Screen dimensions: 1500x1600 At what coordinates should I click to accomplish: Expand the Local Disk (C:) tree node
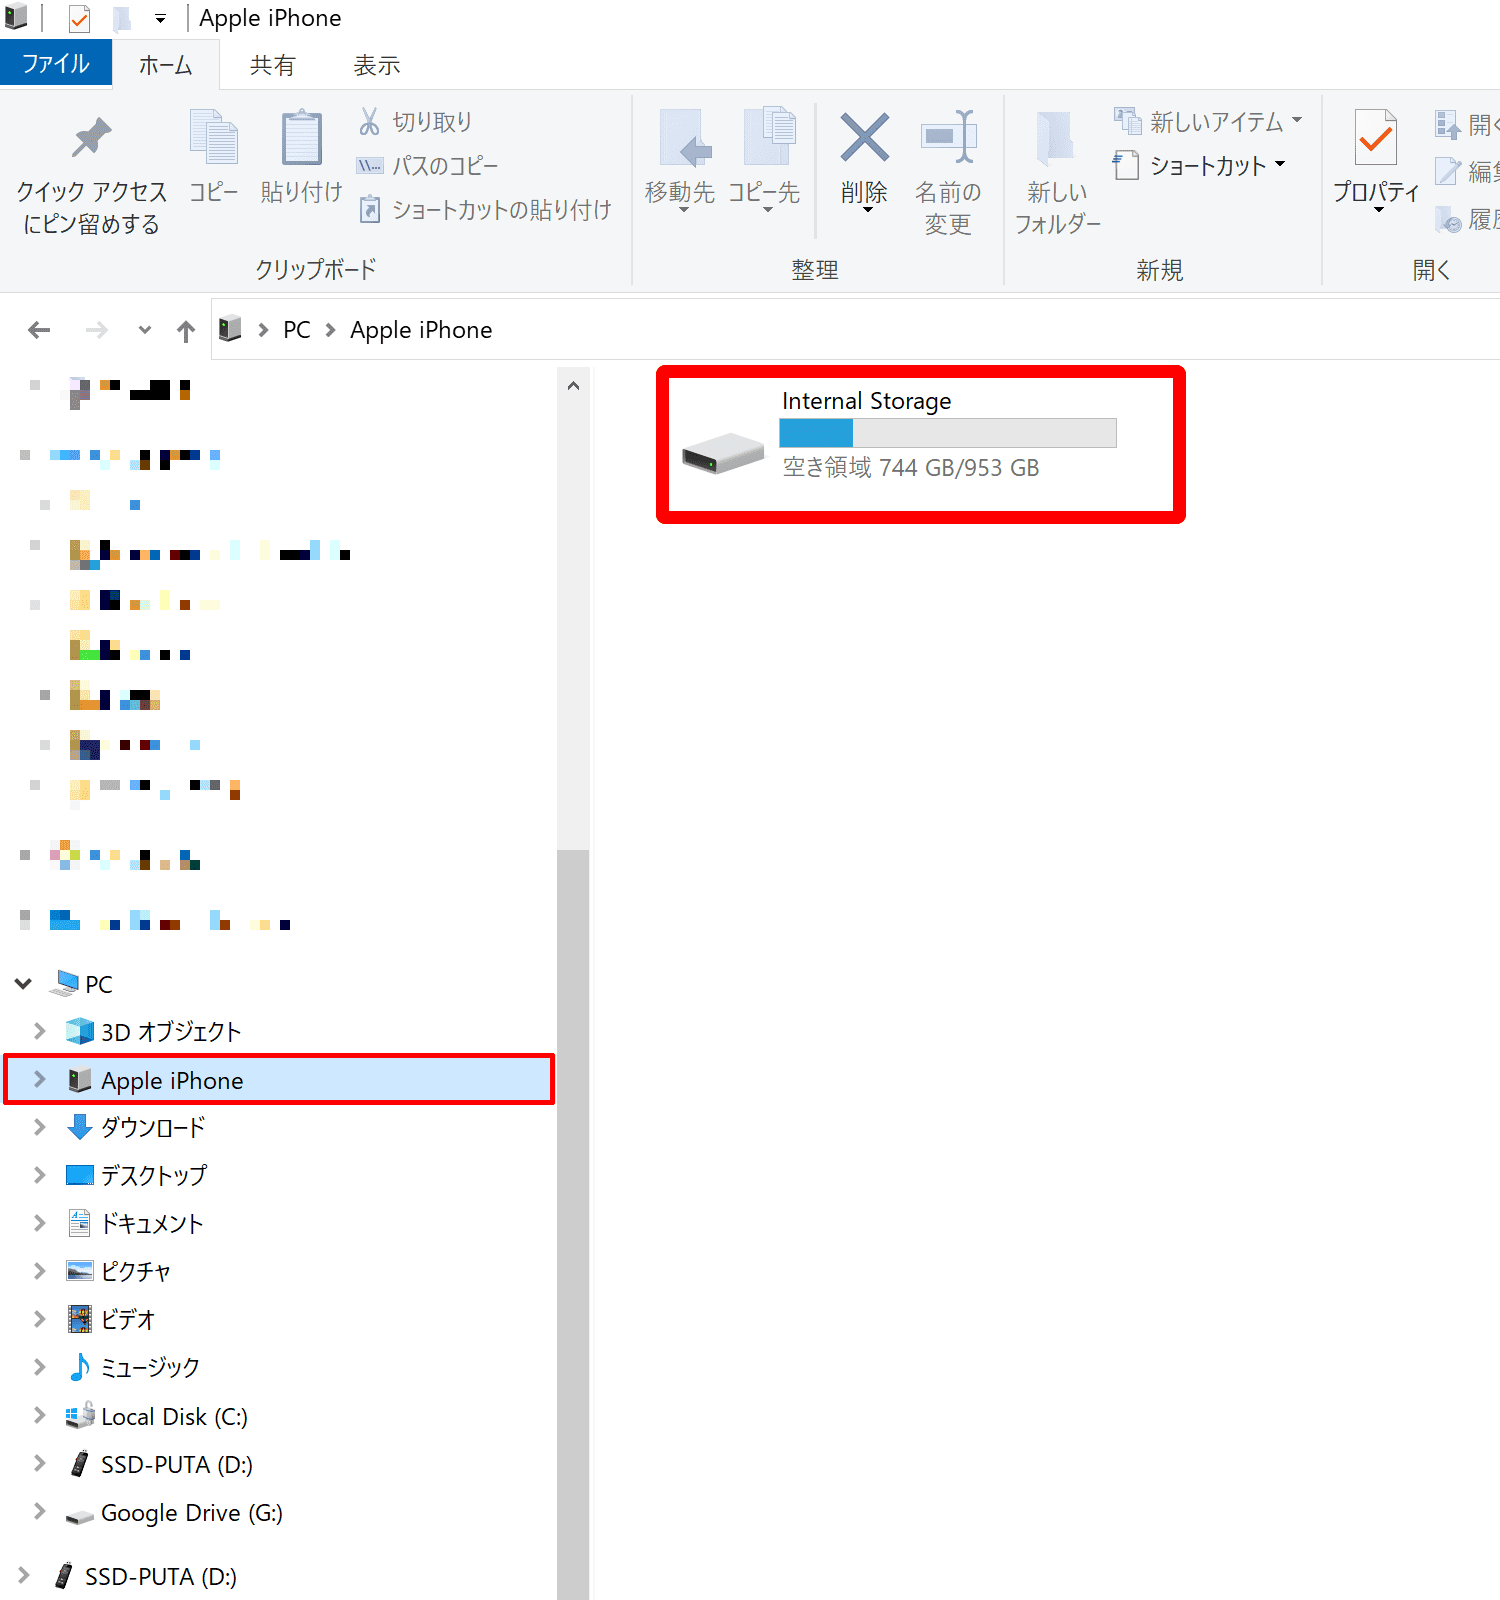39,1415
